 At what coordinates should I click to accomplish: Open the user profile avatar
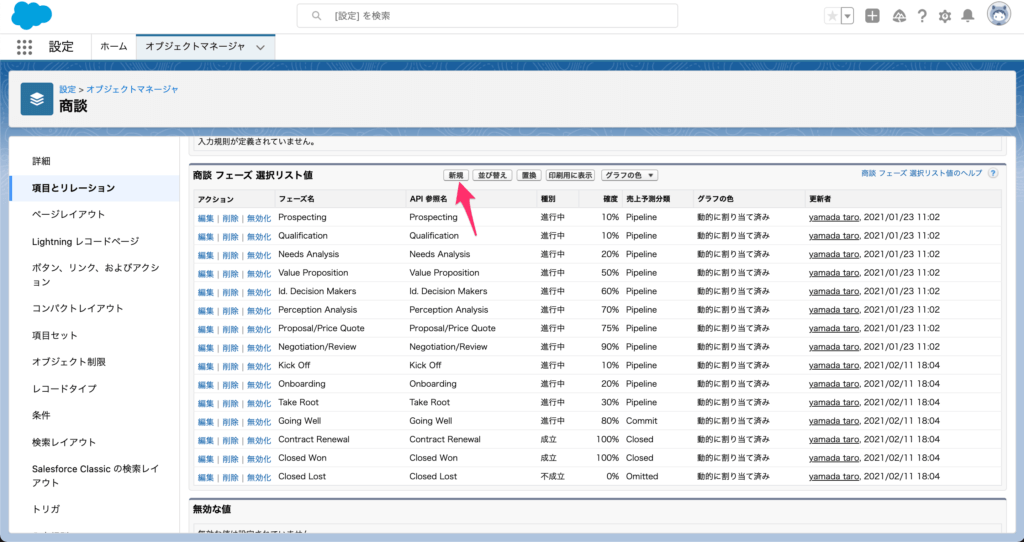pyautogui.click(x=999, y=15)
